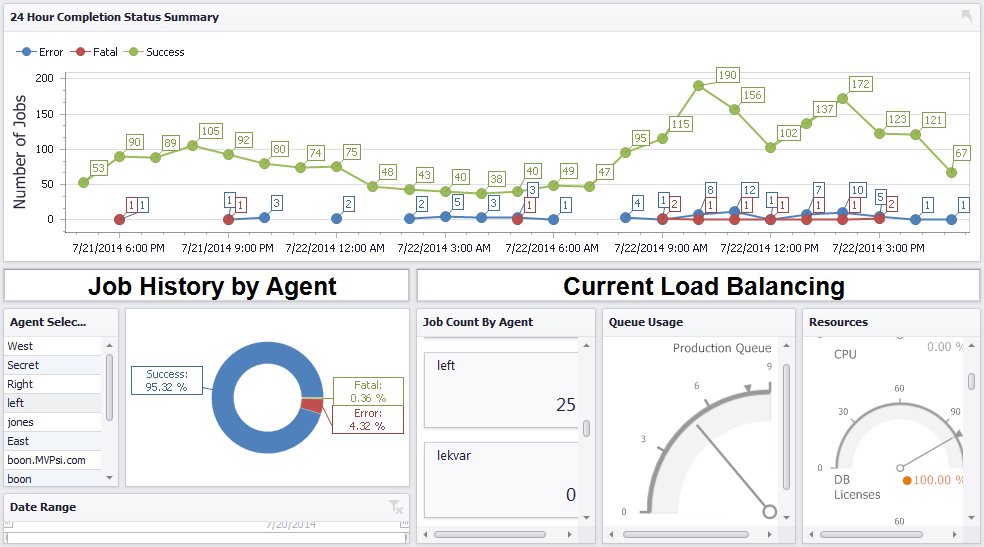Select agent East in the list

pos(53,441)
